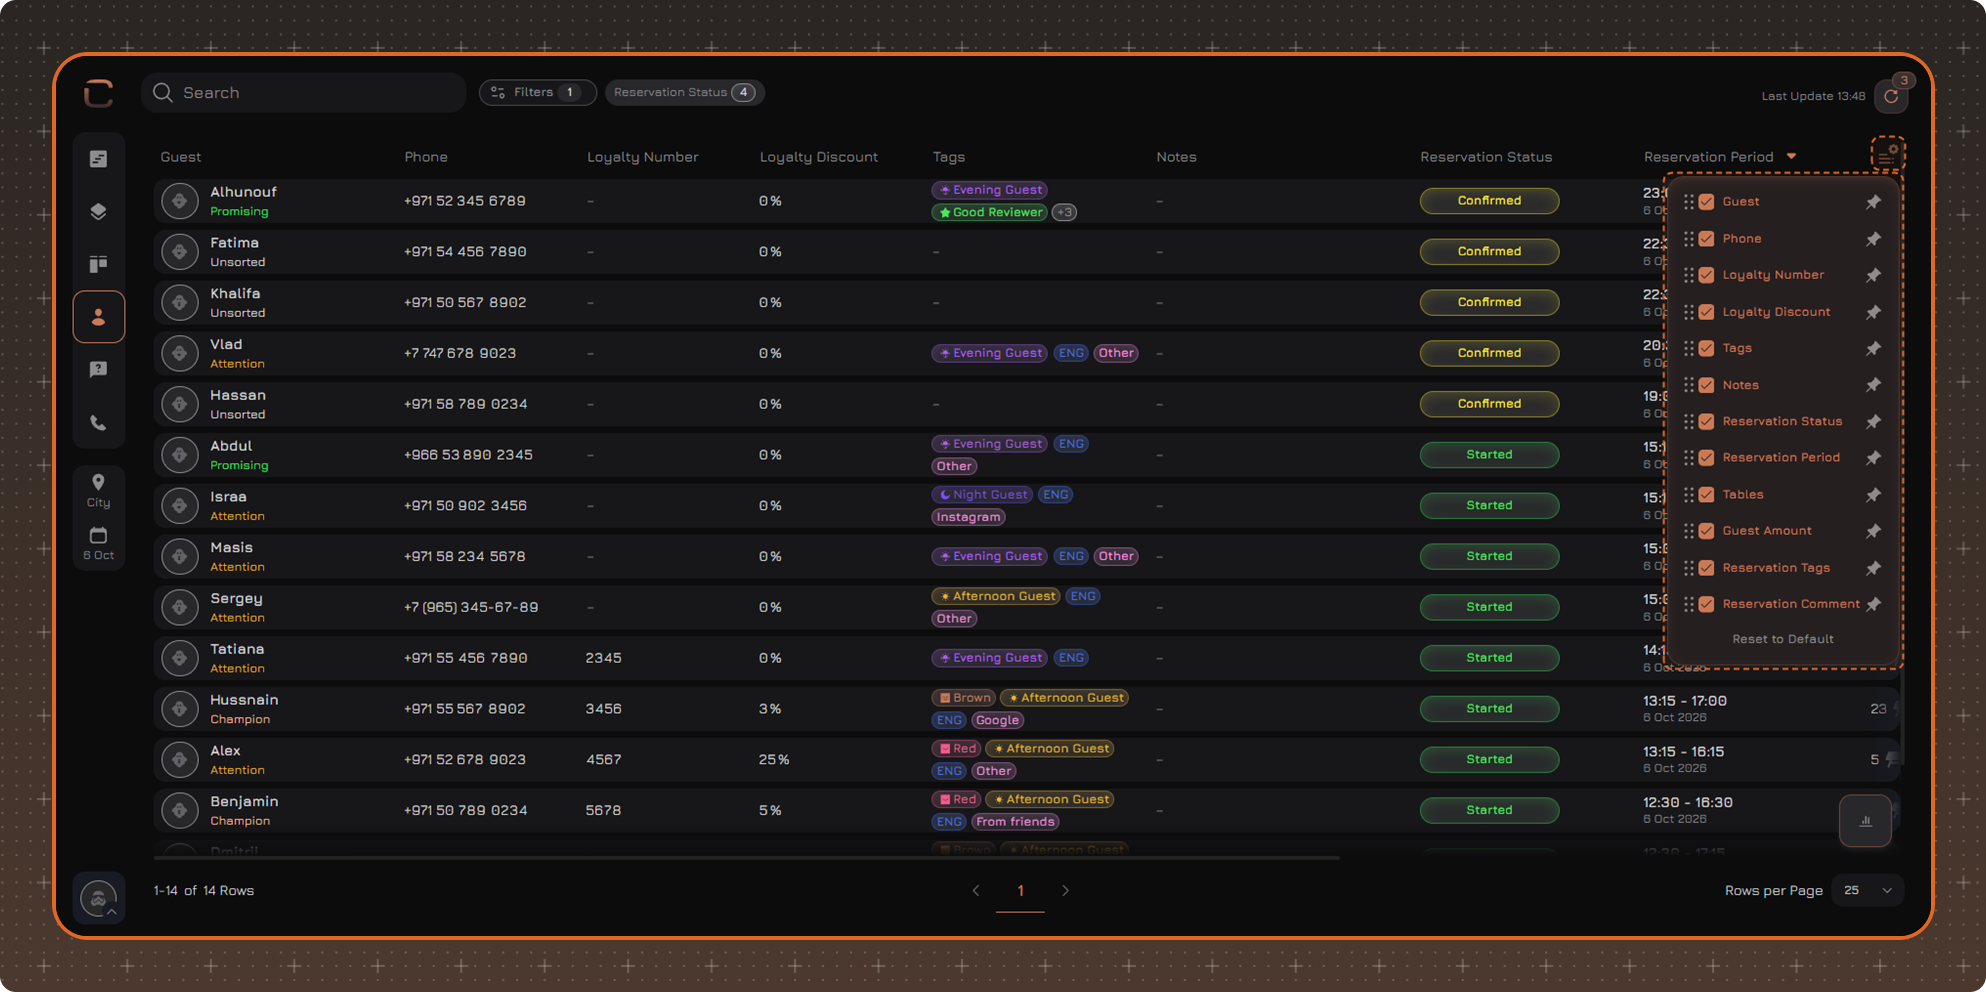Open the column settings icon
The image size is (1986, 992).
click(x=1887, y=154)
